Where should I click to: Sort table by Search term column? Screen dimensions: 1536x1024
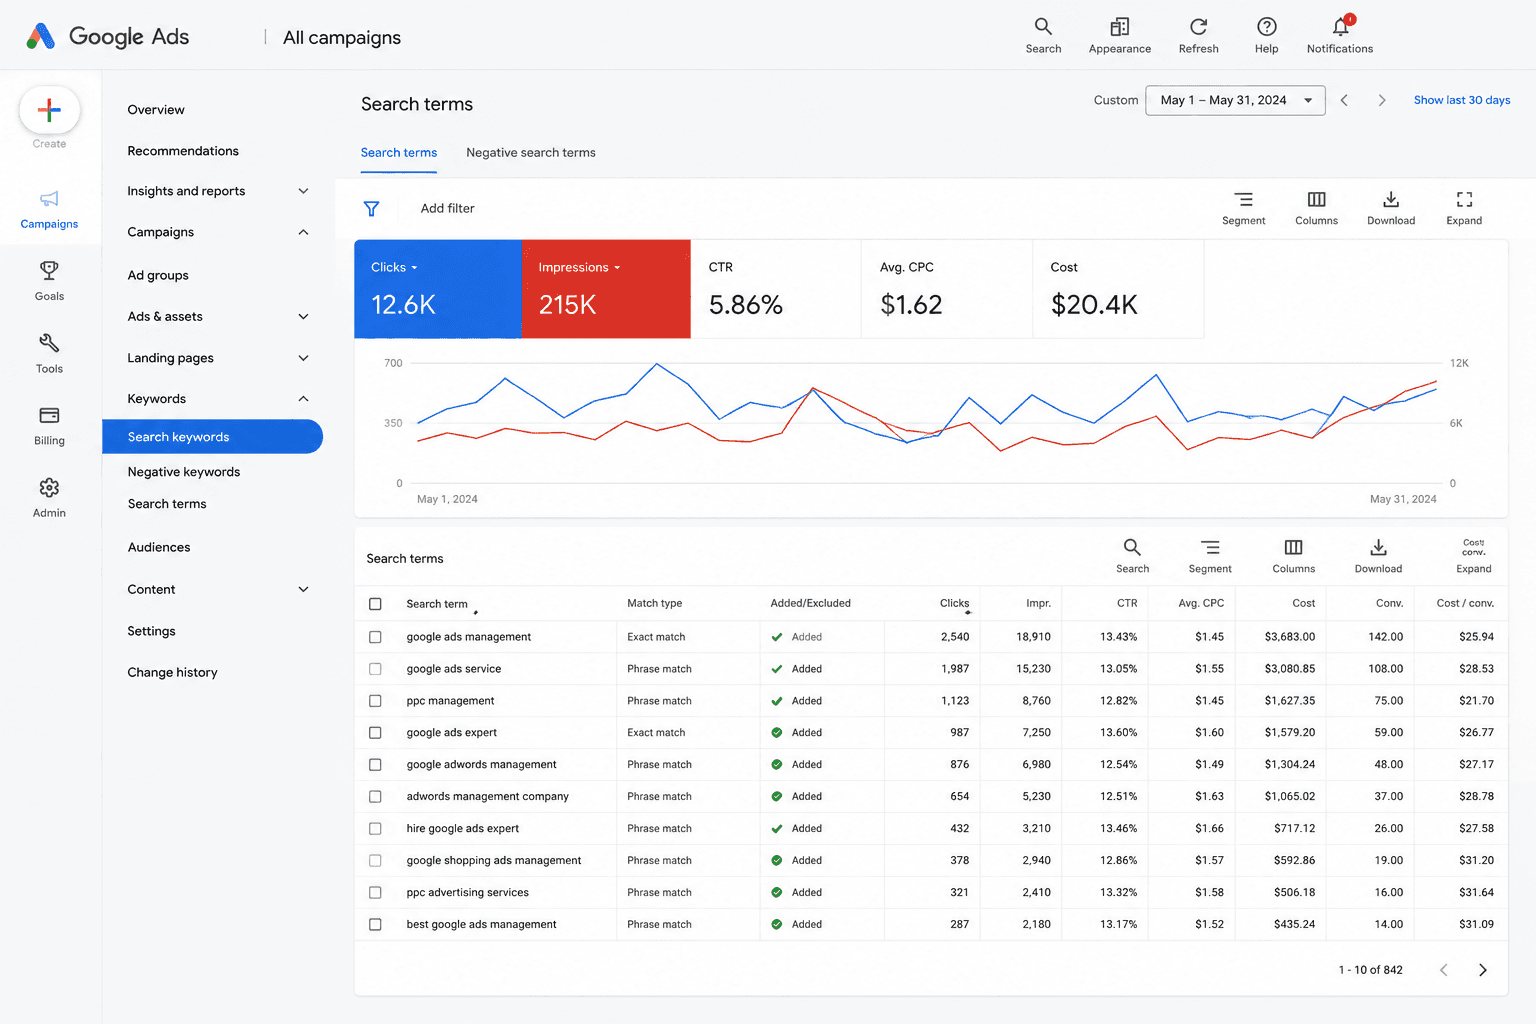[437, 604]
